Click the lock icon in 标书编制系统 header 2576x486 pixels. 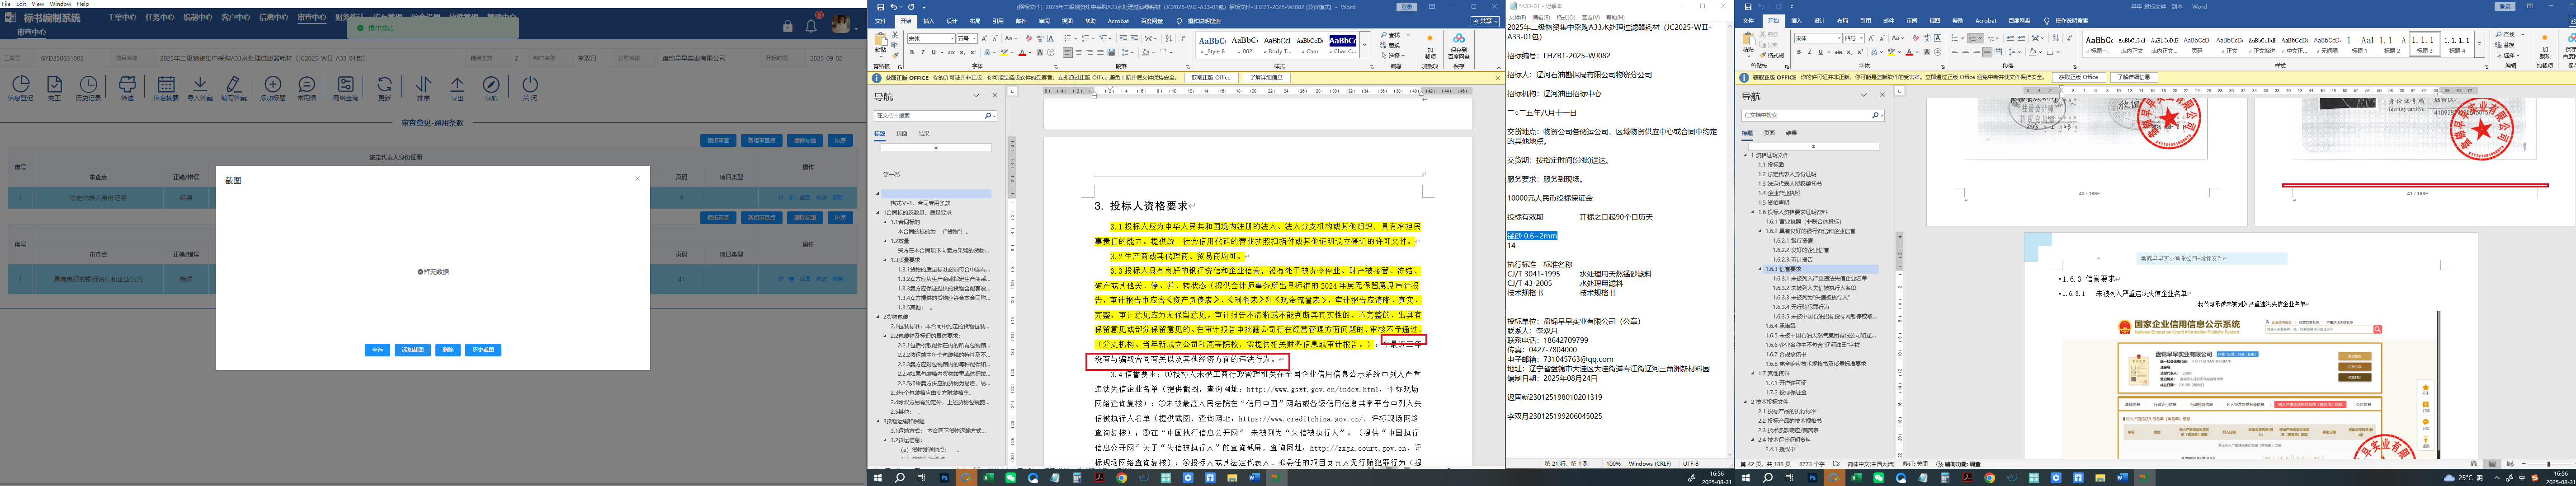tap(787, 26)
